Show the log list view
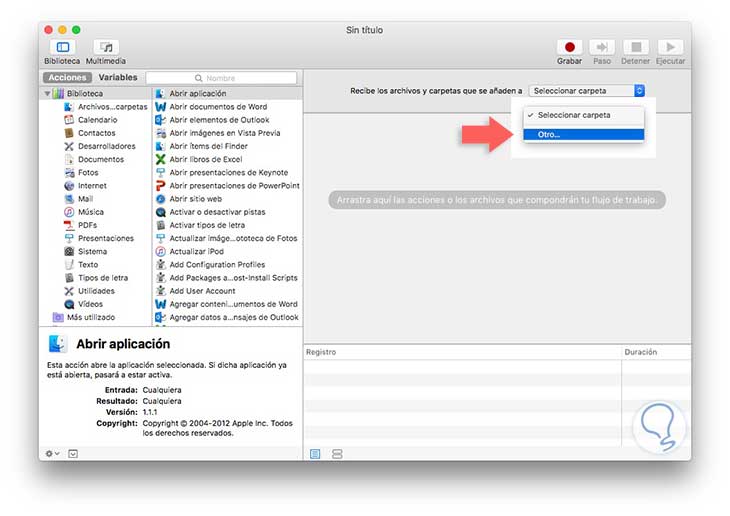Screen dimensions: 730x516 pyautogui.click(x=315, y=454)
